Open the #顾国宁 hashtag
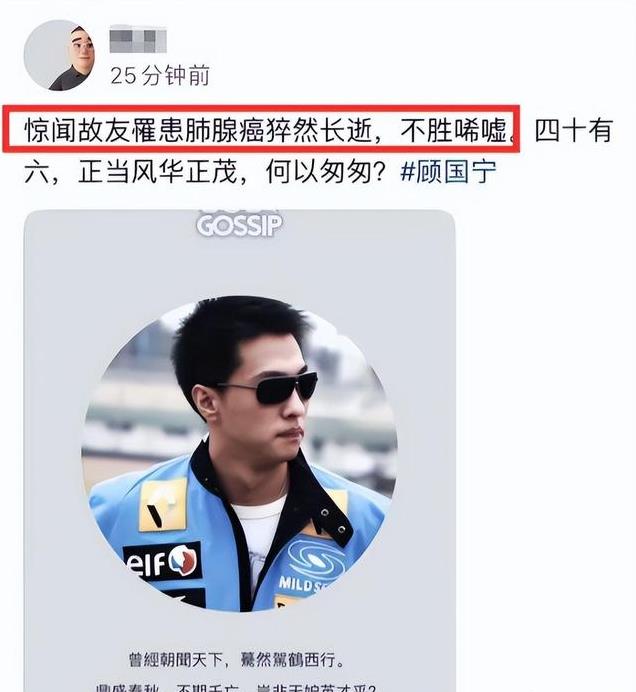The width and height of the screenshot is (636, 692). (x=448, y=172)
